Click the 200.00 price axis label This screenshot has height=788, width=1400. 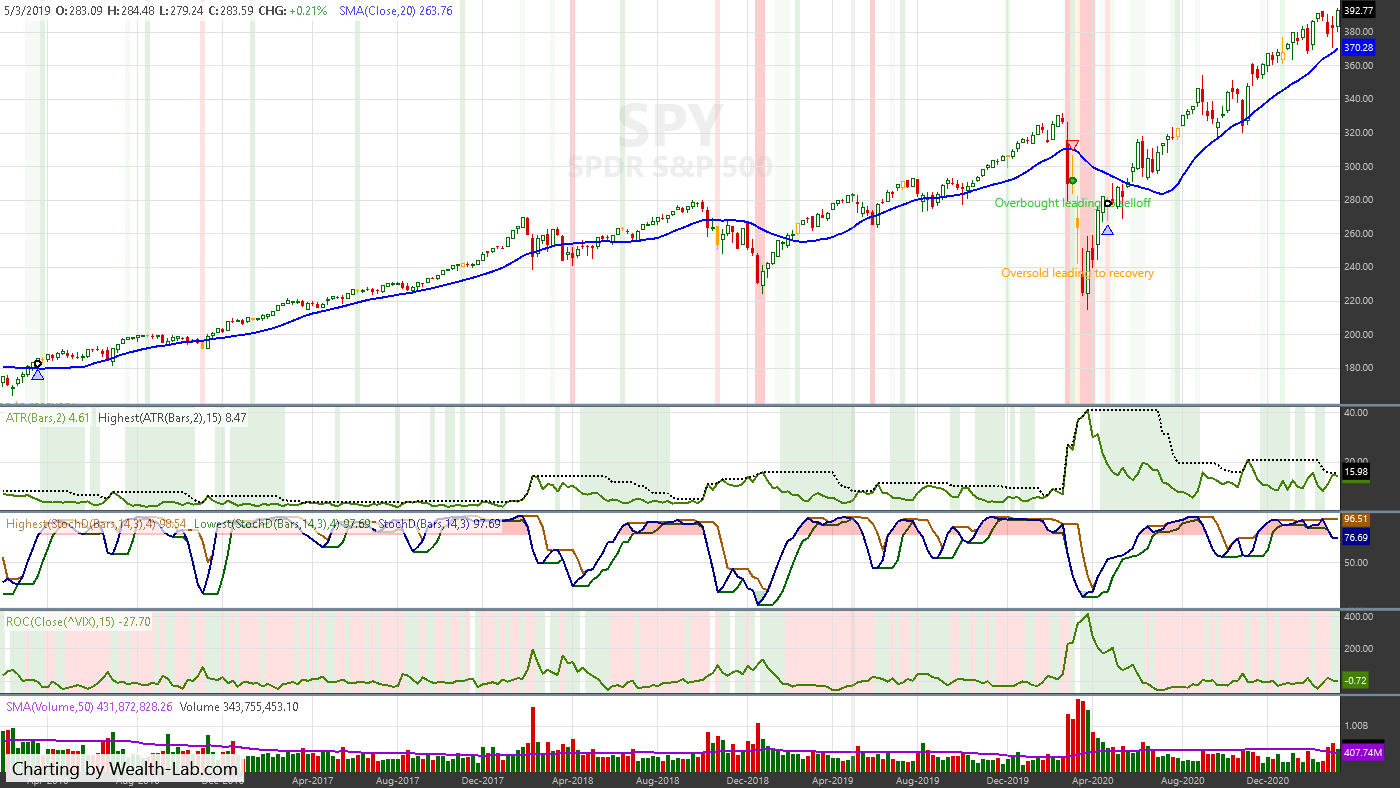click(1359, 334)
